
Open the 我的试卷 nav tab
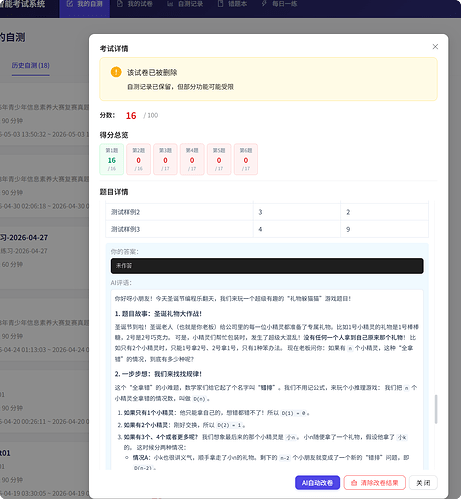click(135, 4)
